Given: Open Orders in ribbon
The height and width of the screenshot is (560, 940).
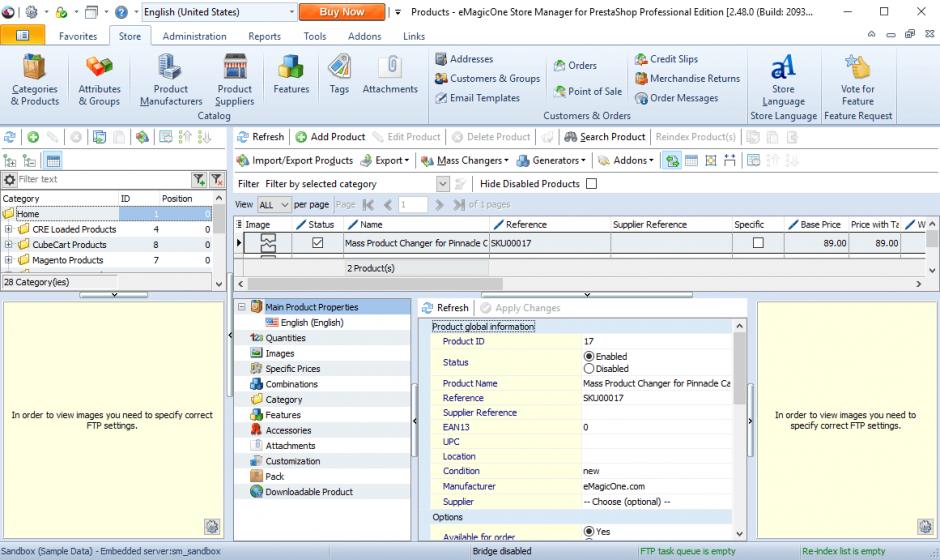Looking at the screenshot, I should tap(575, 65).
